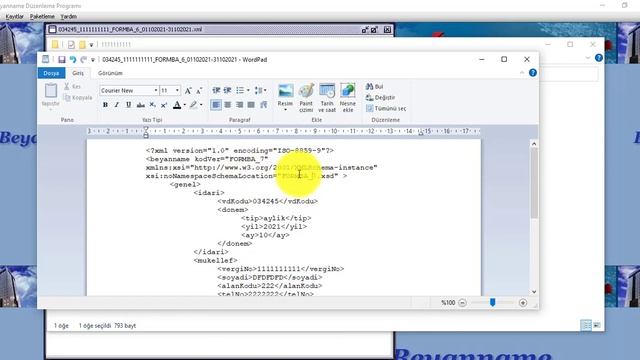Open Değiştir replace tool
The width and height of the screenshot is (640, 360).
pos(380,98)
